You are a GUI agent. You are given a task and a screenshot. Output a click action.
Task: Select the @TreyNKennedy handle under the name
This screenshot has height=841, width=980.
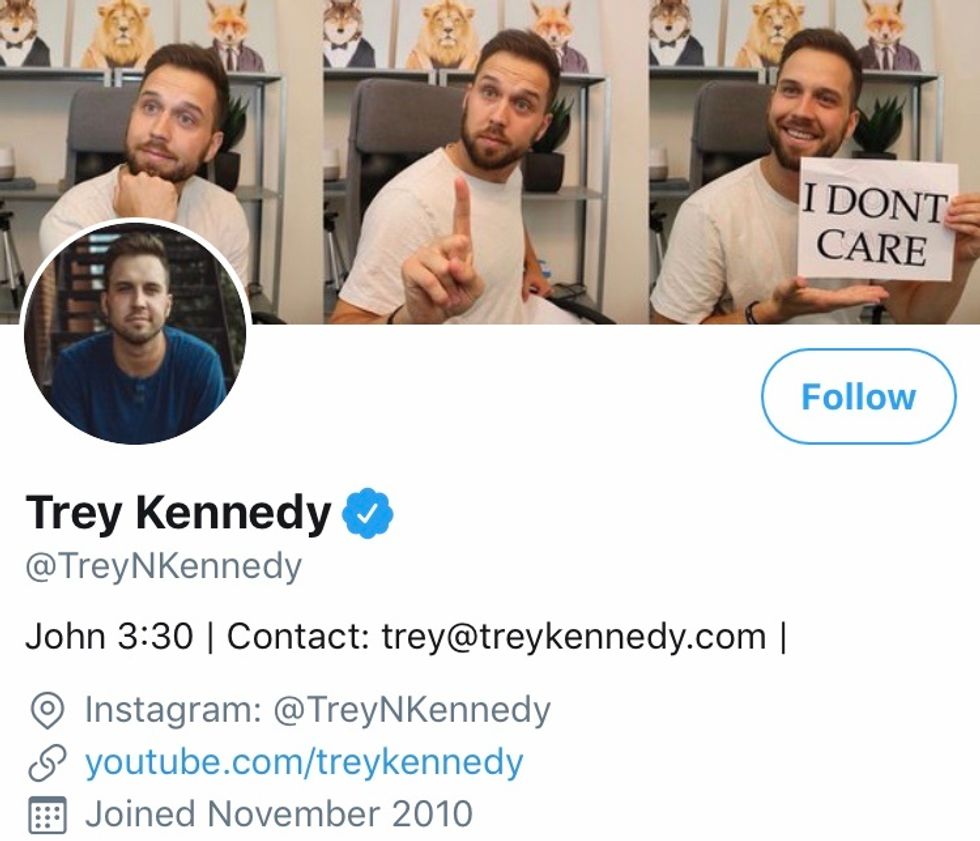pos(163,566)
